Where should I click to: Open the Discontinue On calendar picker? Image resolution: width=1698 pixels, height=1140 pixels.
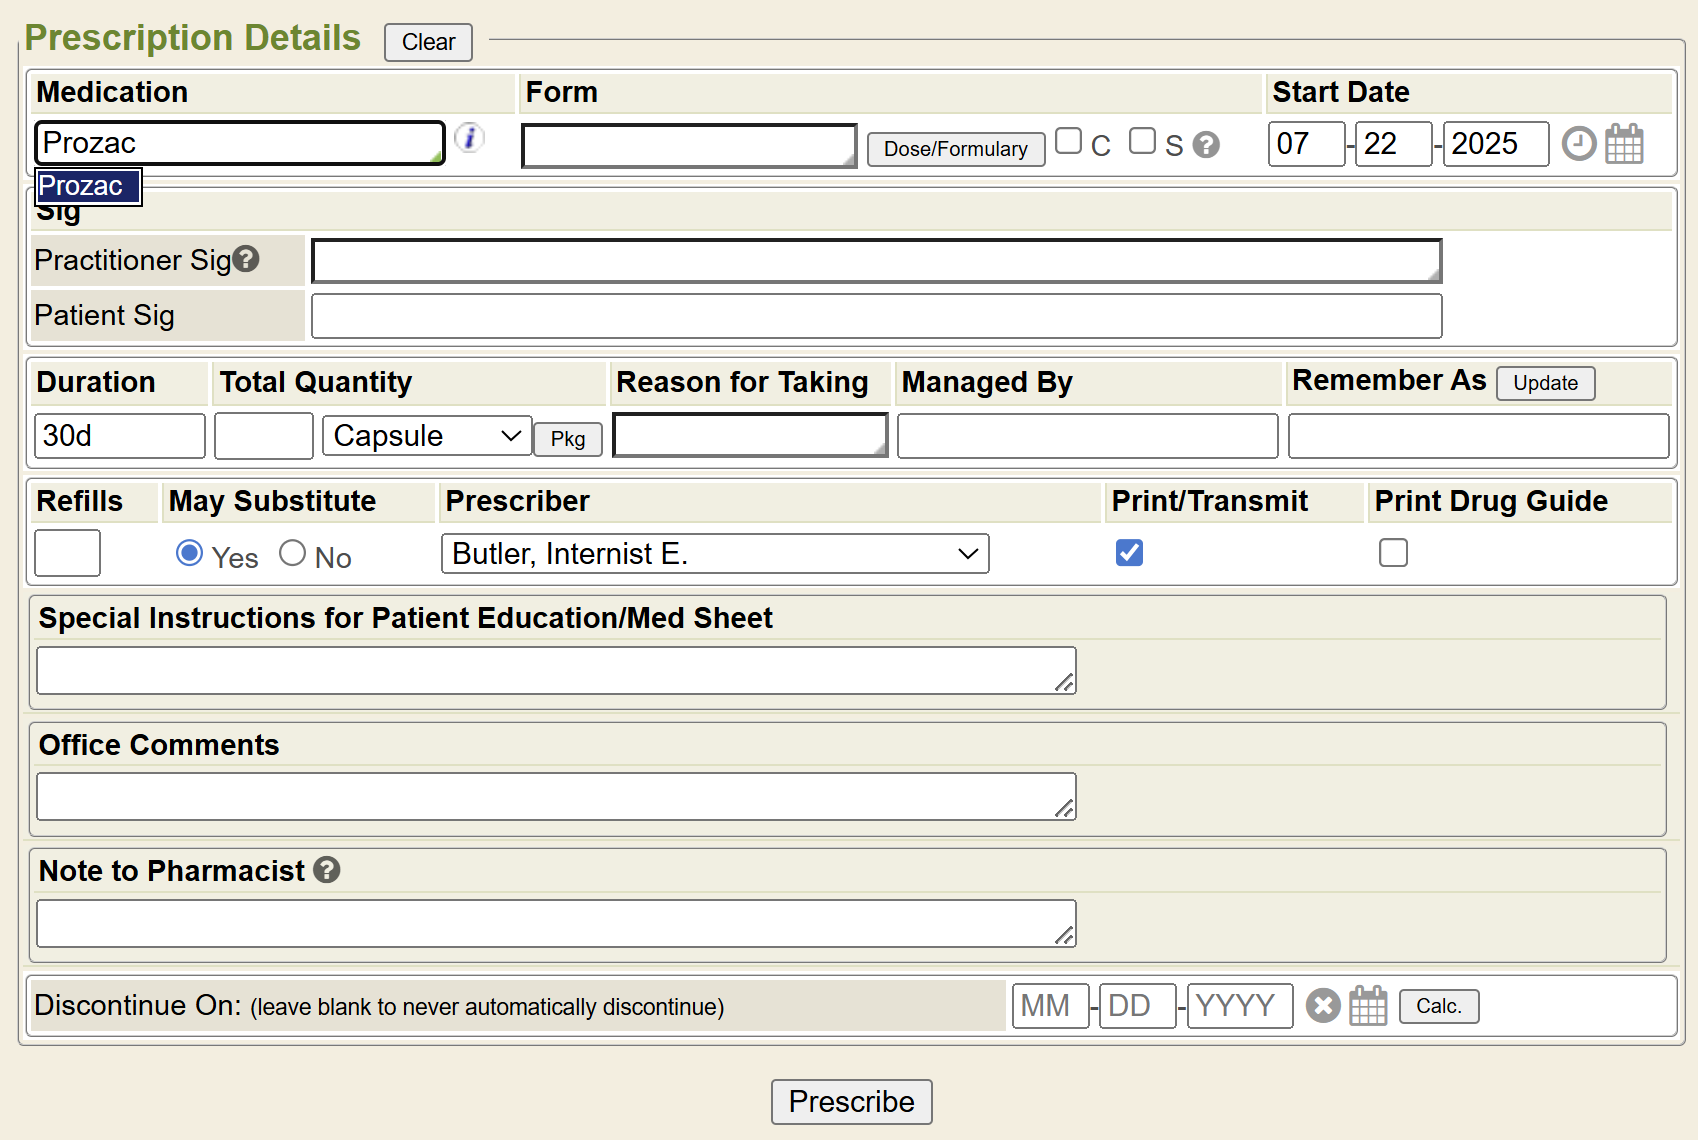point(1368,1005)
